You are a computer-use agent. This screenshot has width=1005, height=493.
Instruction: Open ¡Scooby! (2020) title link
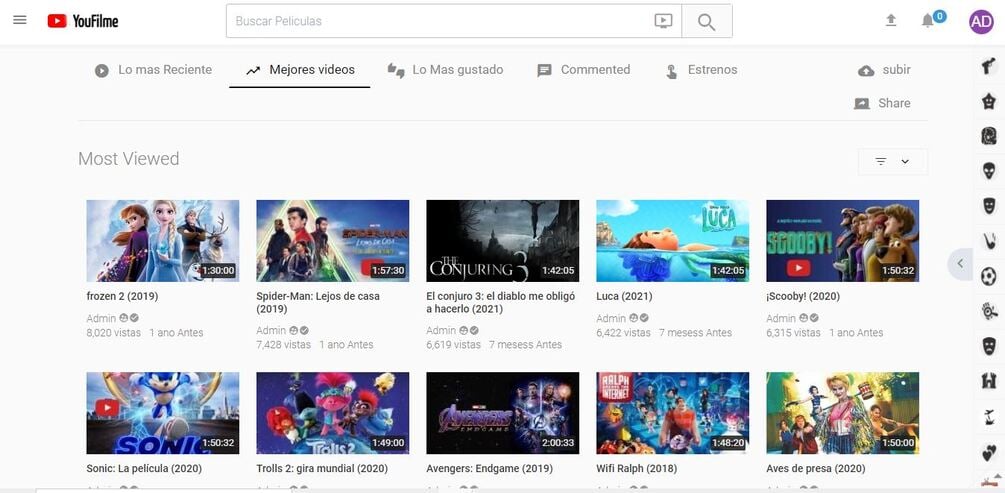point(803,296)
